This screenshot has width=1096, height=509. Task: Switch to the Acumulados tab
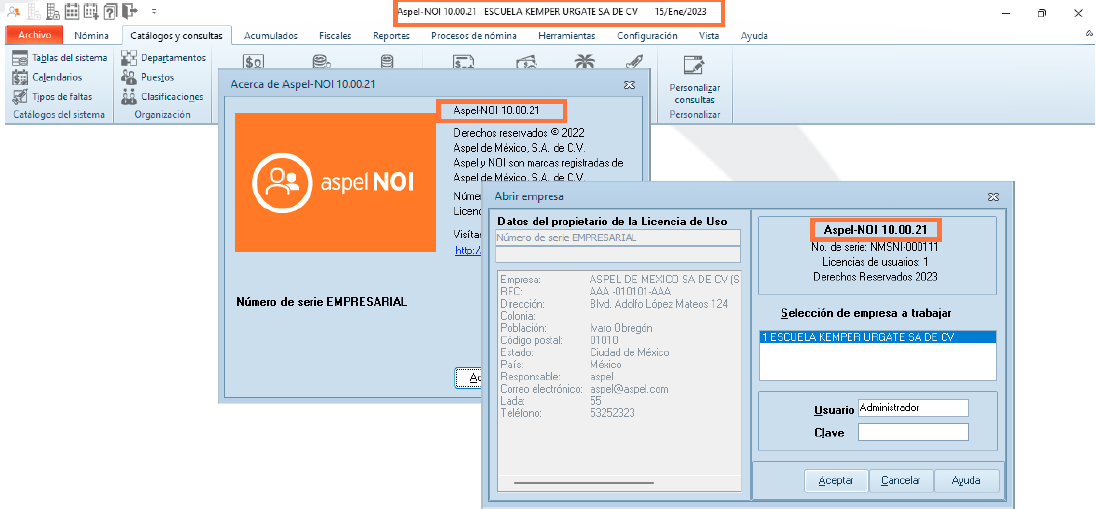271,36
